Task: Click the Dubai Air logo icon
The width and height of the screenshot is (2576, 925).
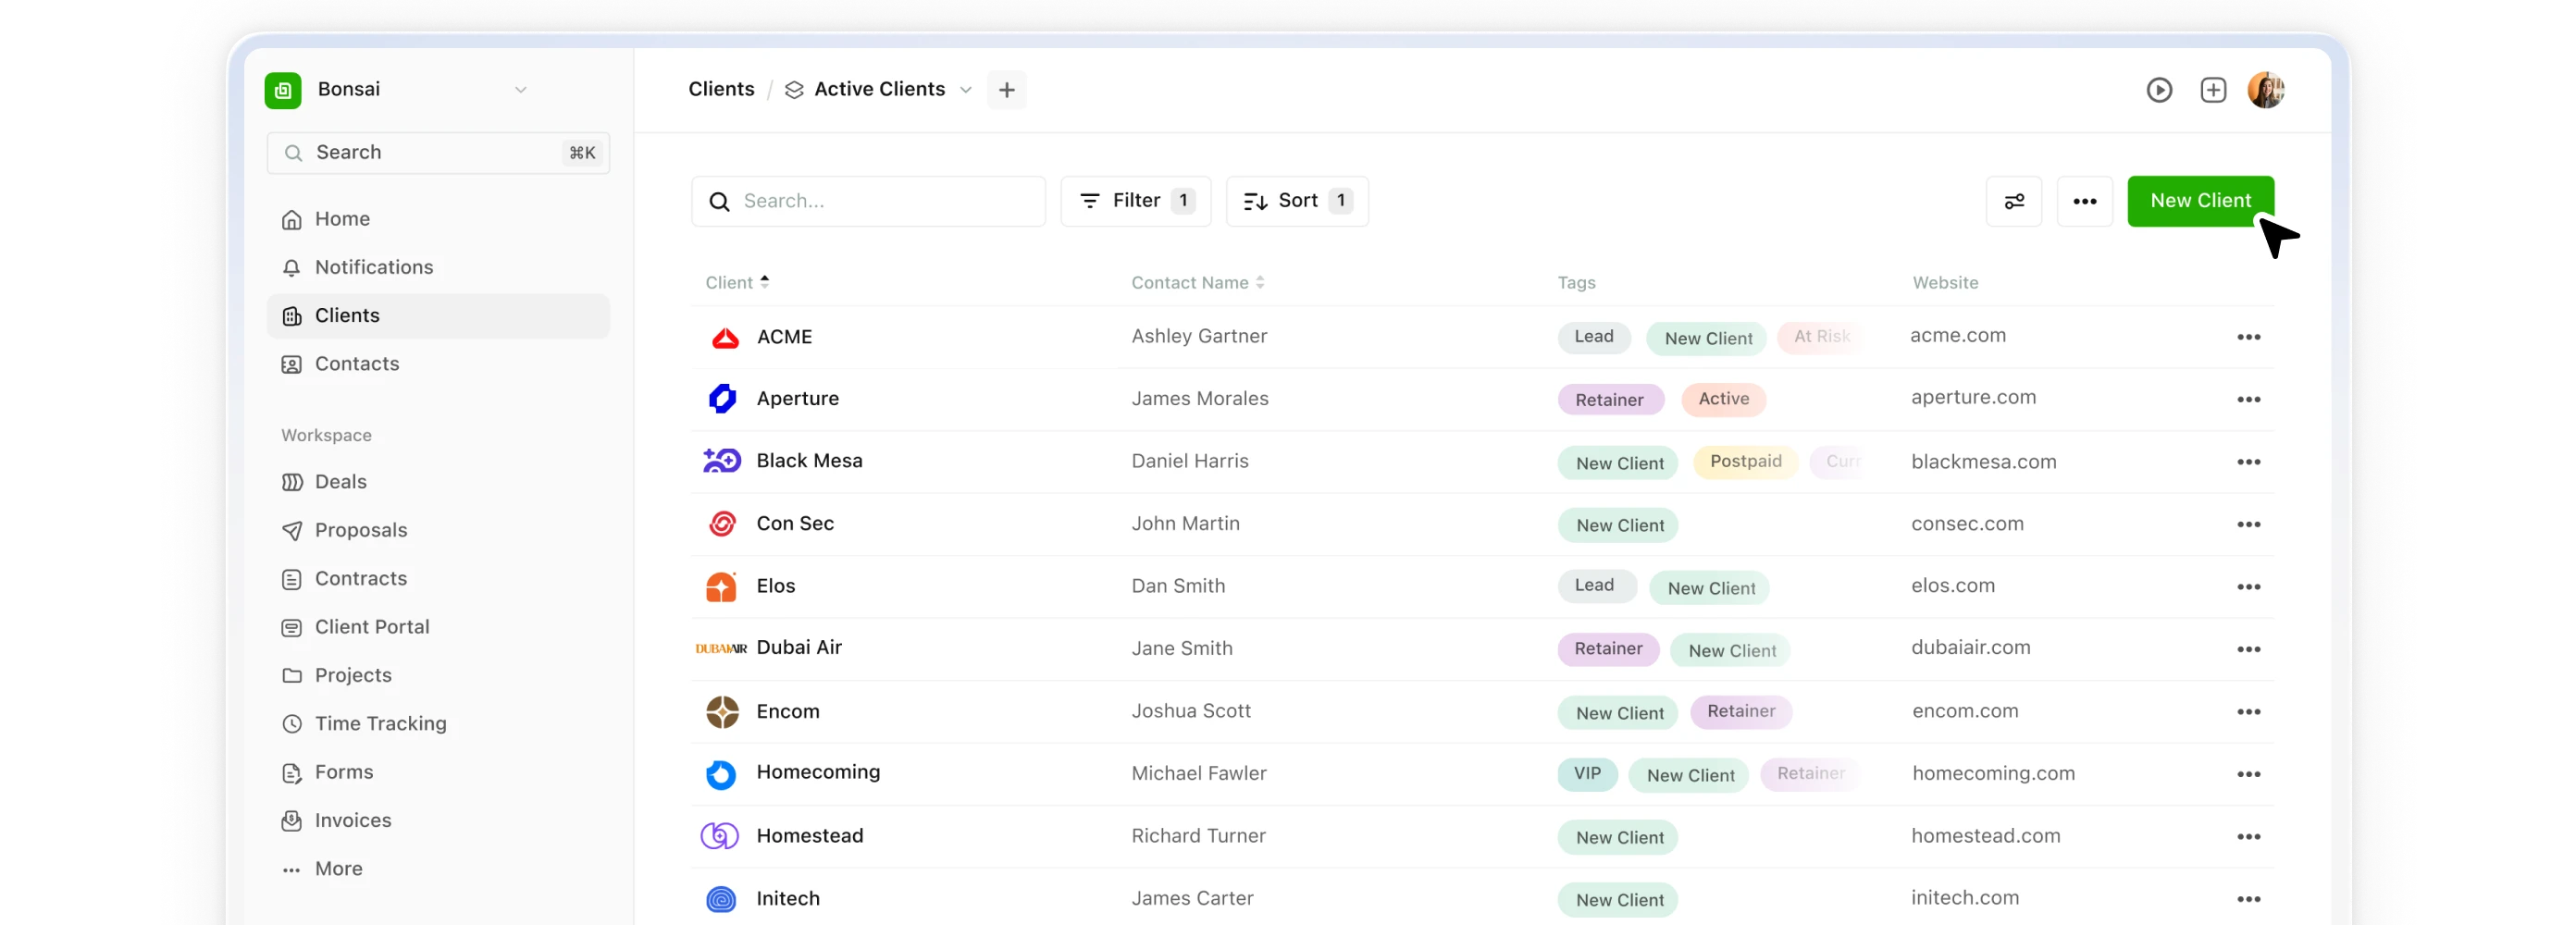Action: point(721,649)
